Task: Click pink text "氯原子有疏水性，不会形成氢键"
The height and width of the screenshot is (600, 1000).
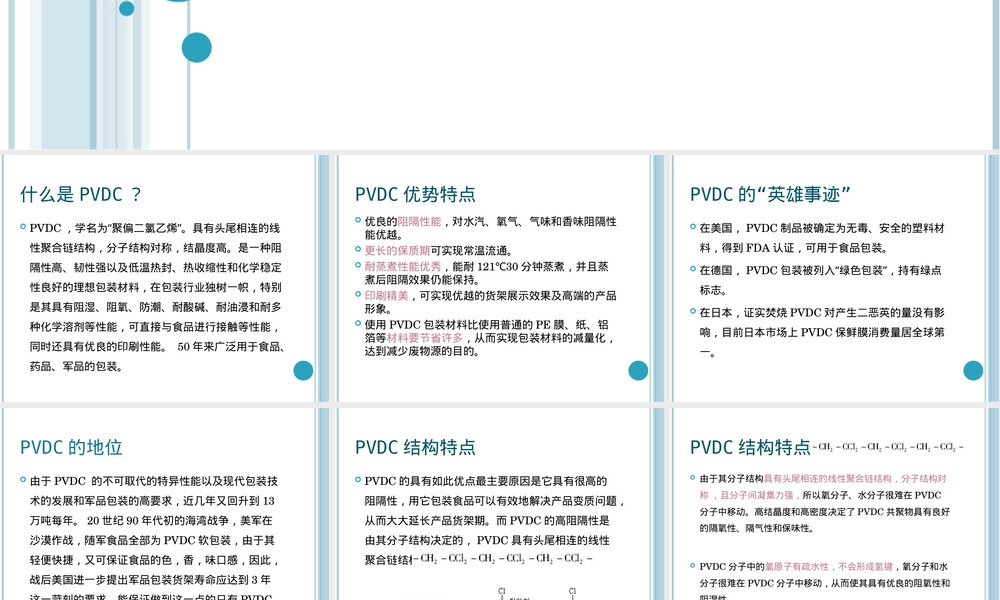Action: [x=828, y=567]
